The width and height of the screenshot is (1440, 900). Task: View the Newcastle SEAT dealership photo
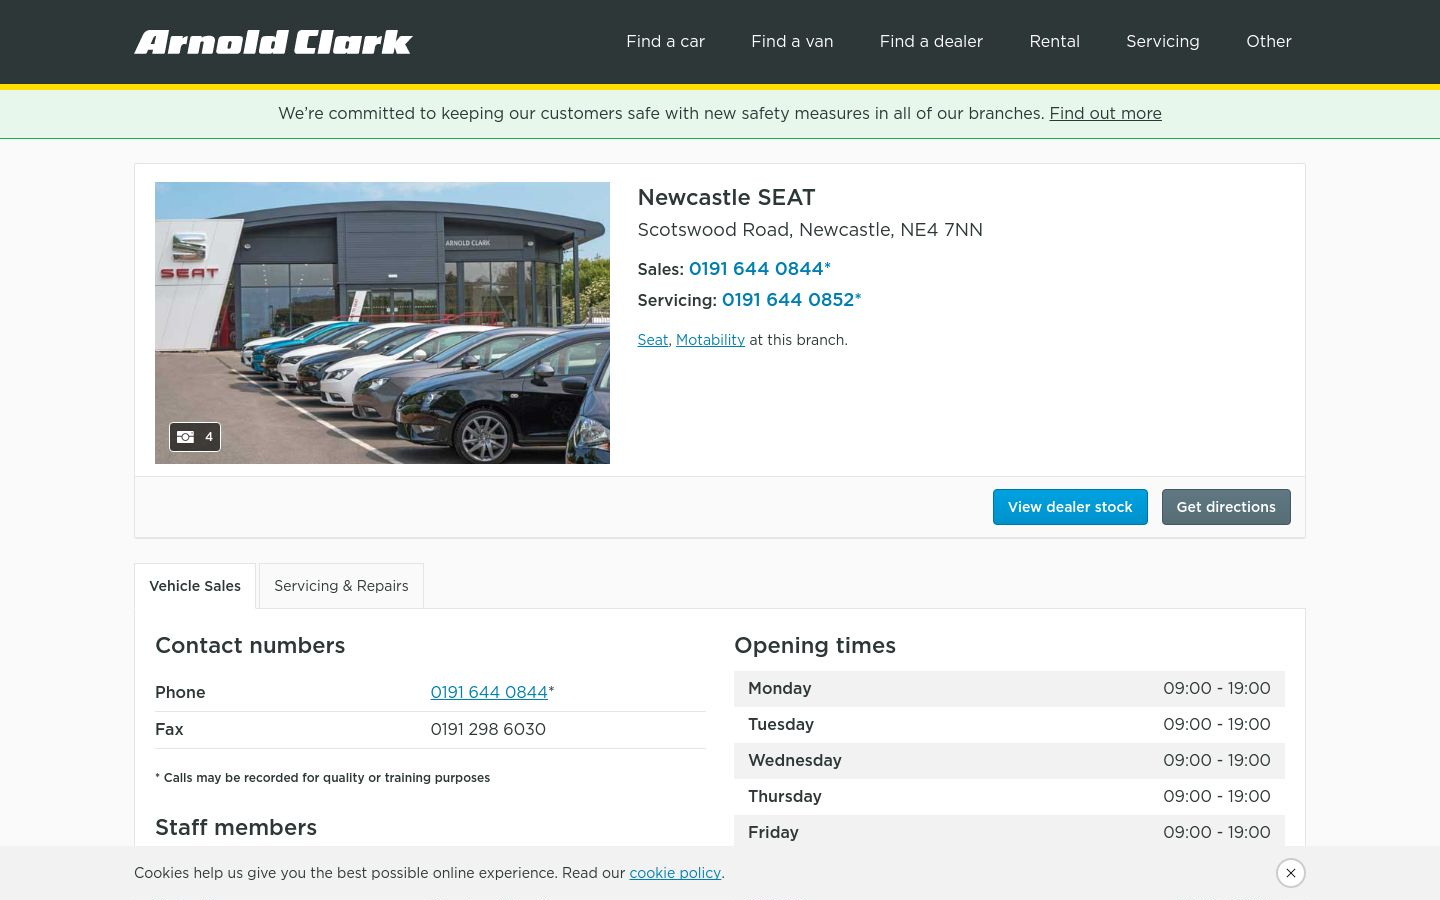pyautogui.click(x=382, y=323)
